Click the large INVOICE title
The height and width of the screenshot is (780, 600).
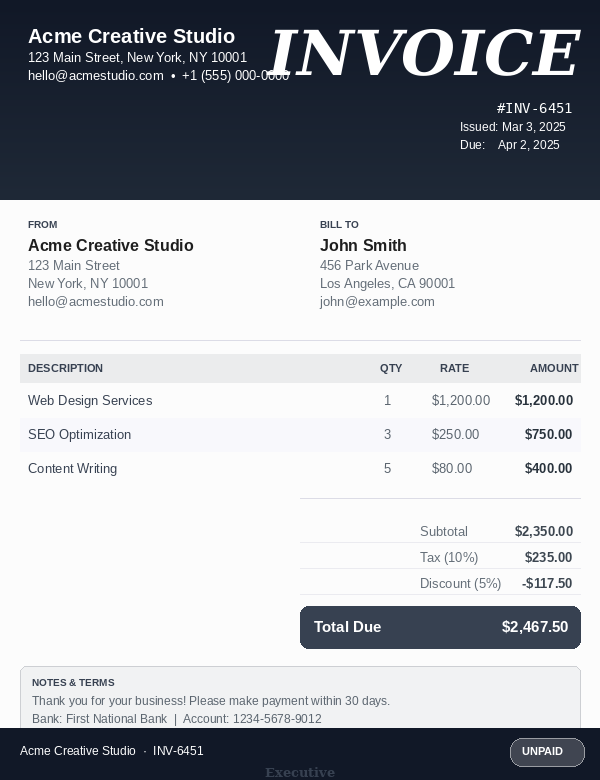point(425,52)
